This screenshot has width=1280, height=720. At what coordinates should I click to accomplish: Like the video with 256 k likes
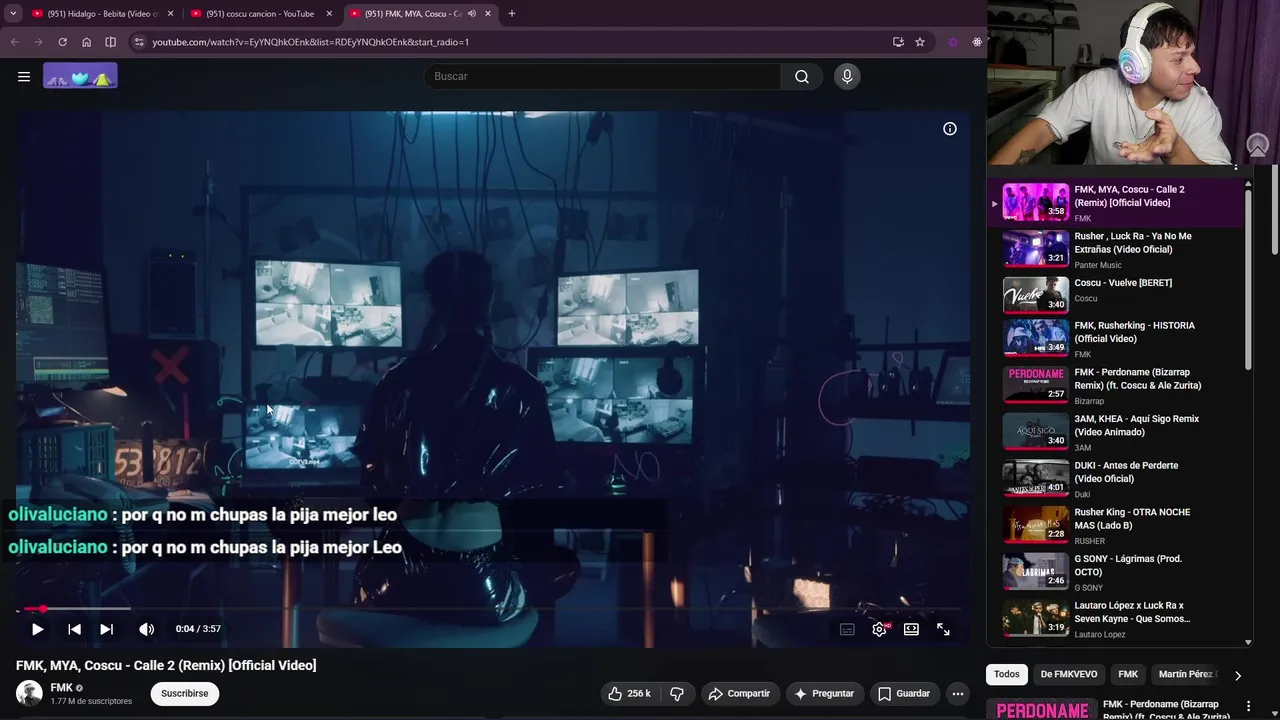(x=629, y=693)
